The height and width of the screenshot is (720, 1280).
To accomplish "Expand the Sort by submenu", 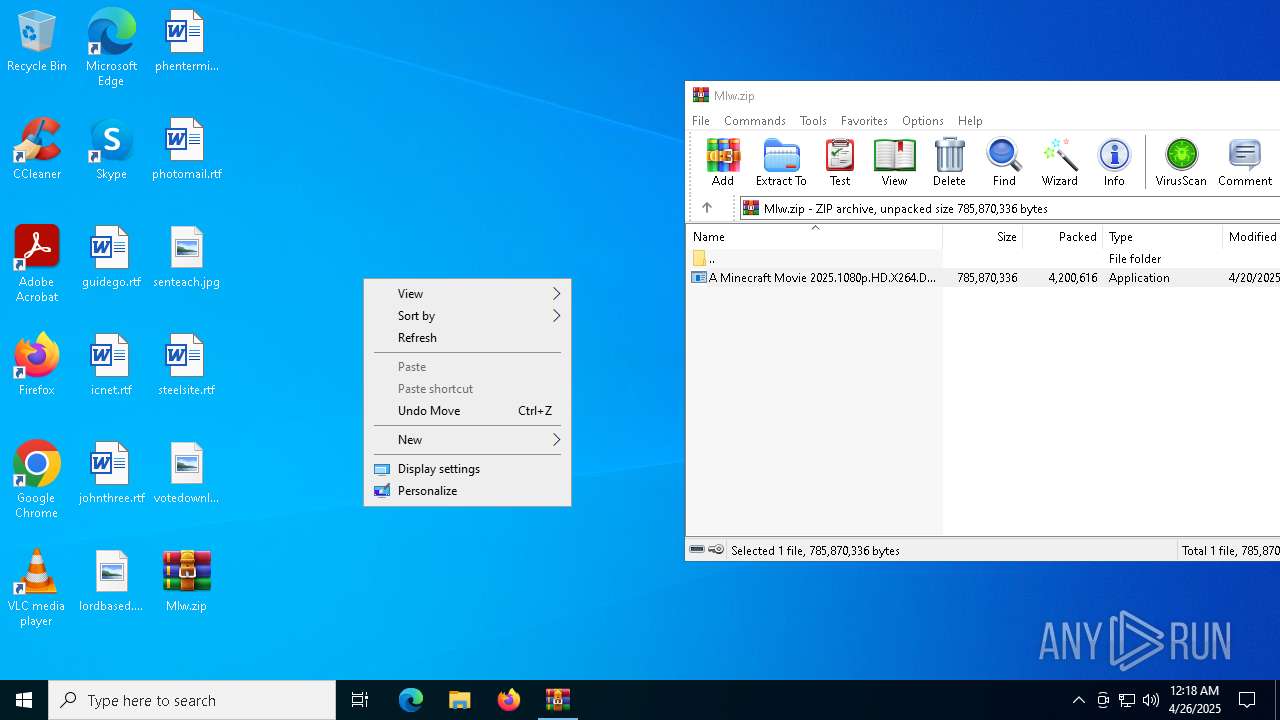I will (467, 315).
